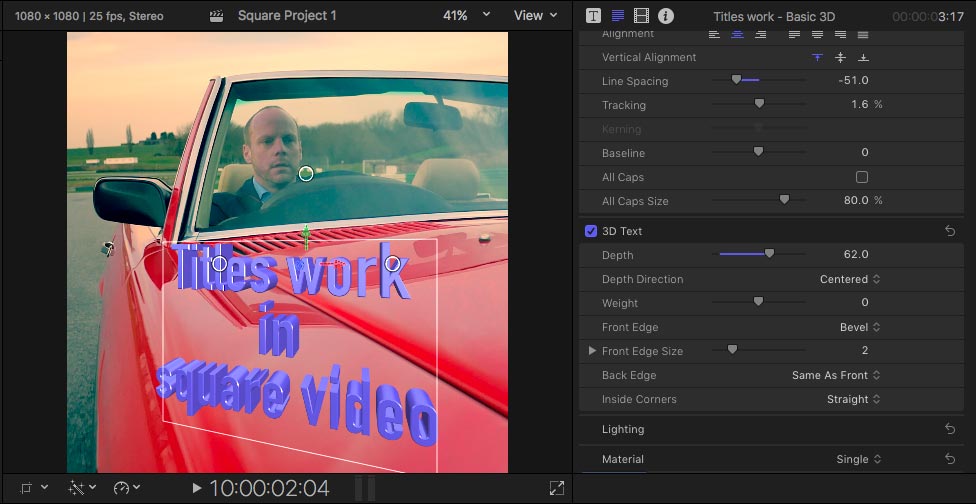Click the Tracking slider

click(758, 104)
